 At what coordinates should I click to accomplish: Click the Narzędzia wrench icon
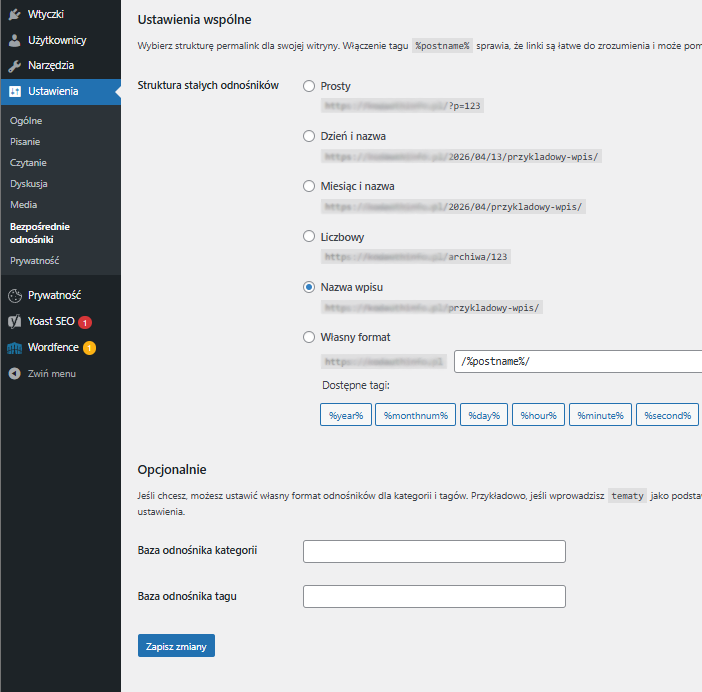coord(15,66)
